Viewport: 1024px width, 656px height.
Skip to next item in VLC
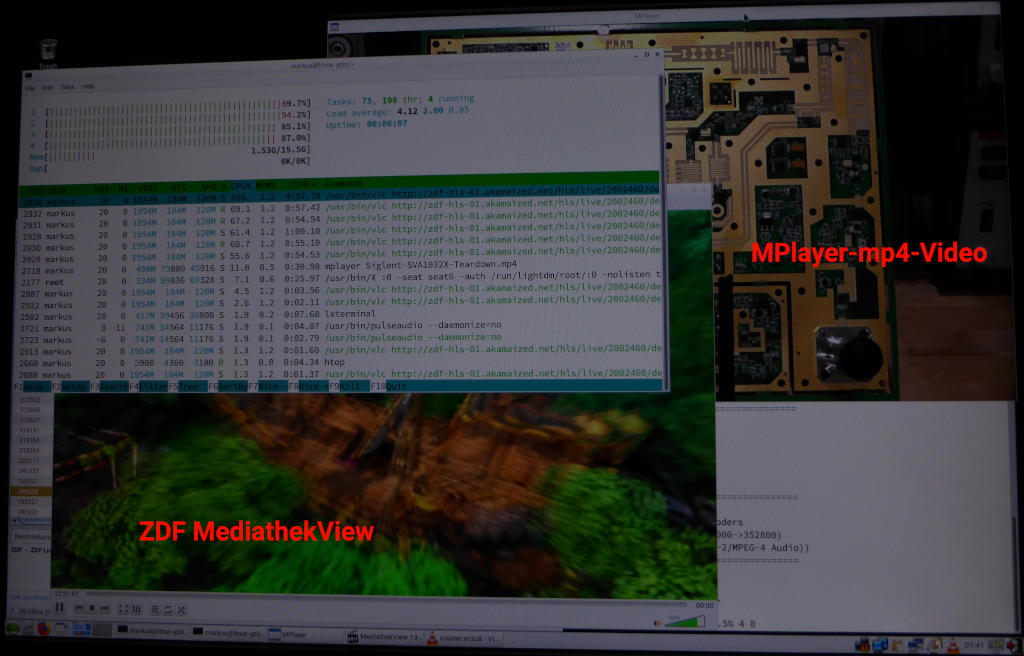[x=105, y=609]
